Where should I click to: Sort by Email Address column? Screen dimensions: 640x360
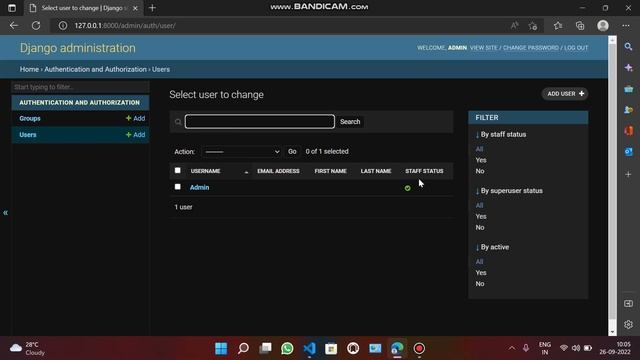(278, 171)
